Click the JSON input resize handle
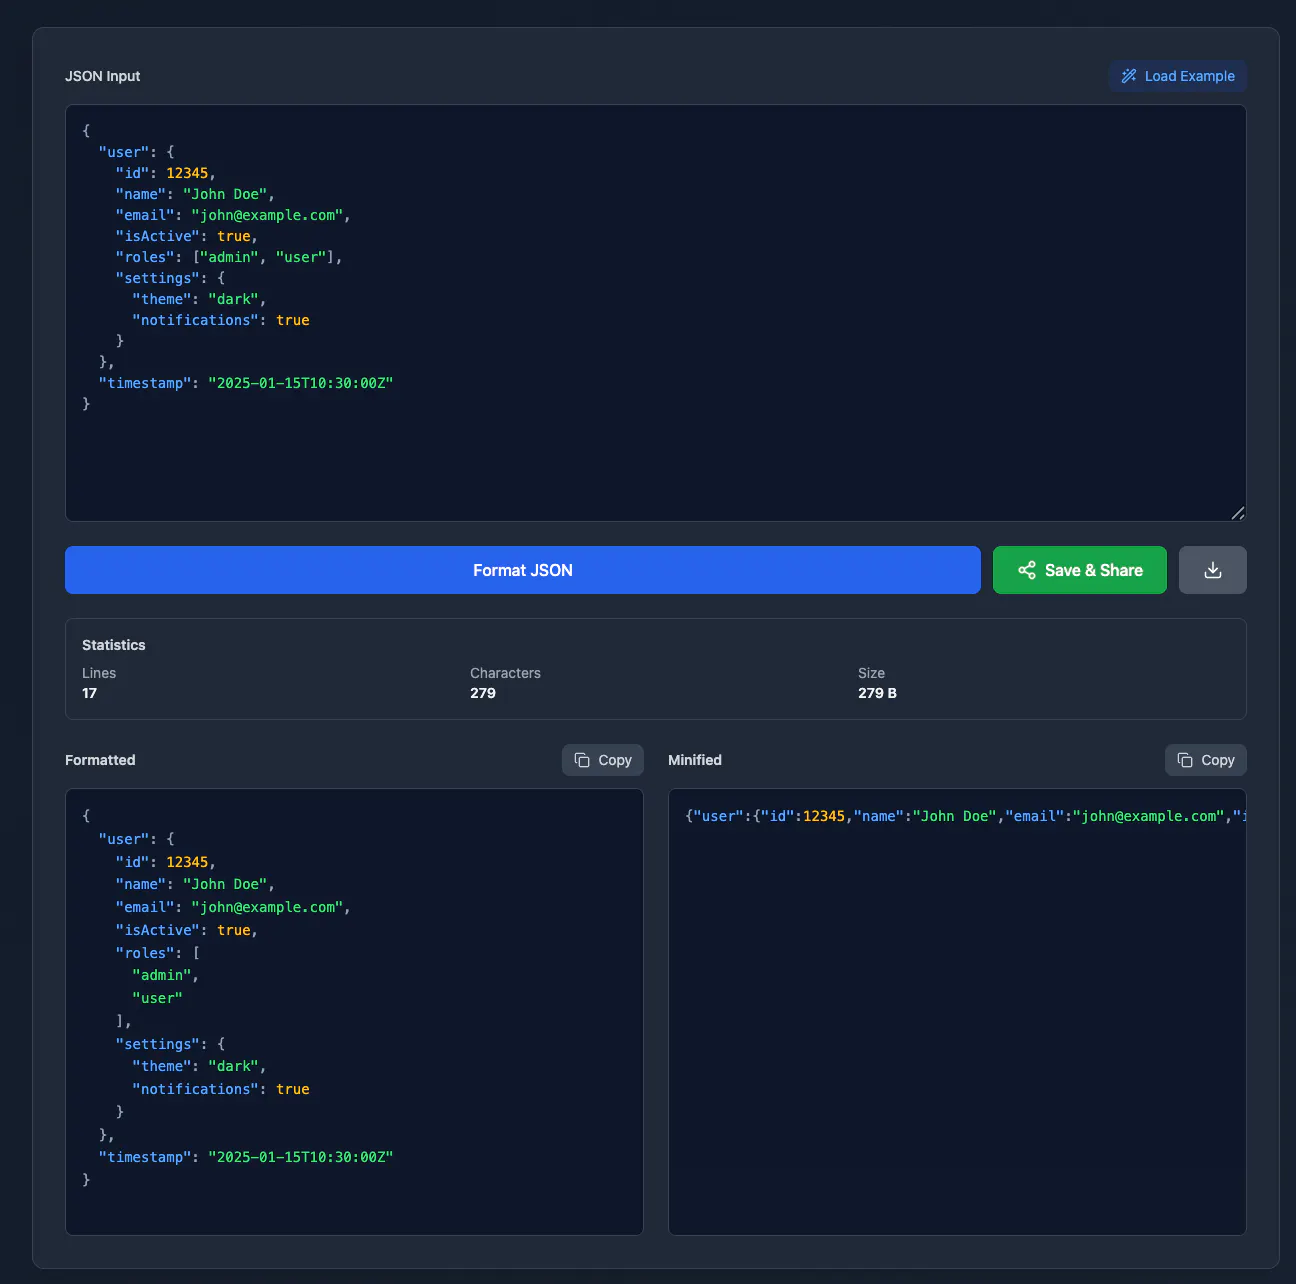Screen dimensions: 1296x1284 [x=1237, y=512]
